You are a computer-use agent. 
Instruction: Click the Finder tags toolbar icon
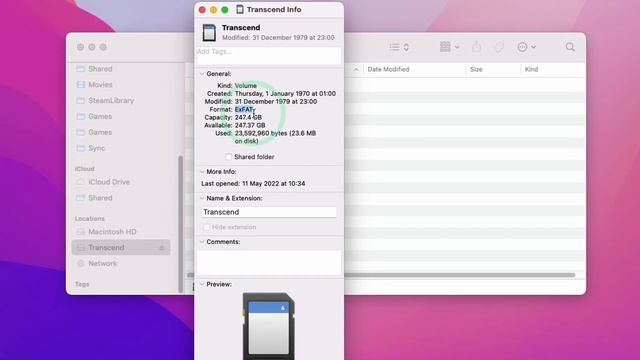[x=499, y=47]
